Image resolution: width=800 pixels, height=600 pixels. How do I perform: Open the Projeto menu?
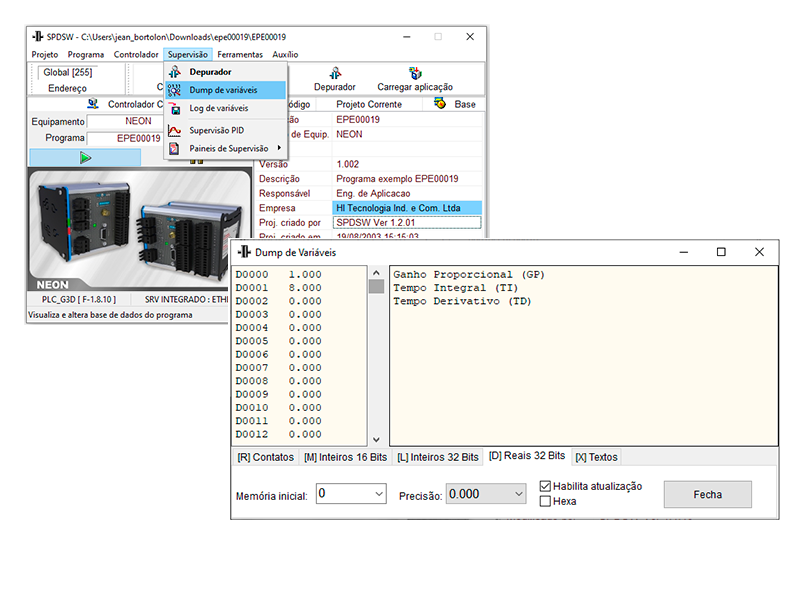click(x=45, y=55)
